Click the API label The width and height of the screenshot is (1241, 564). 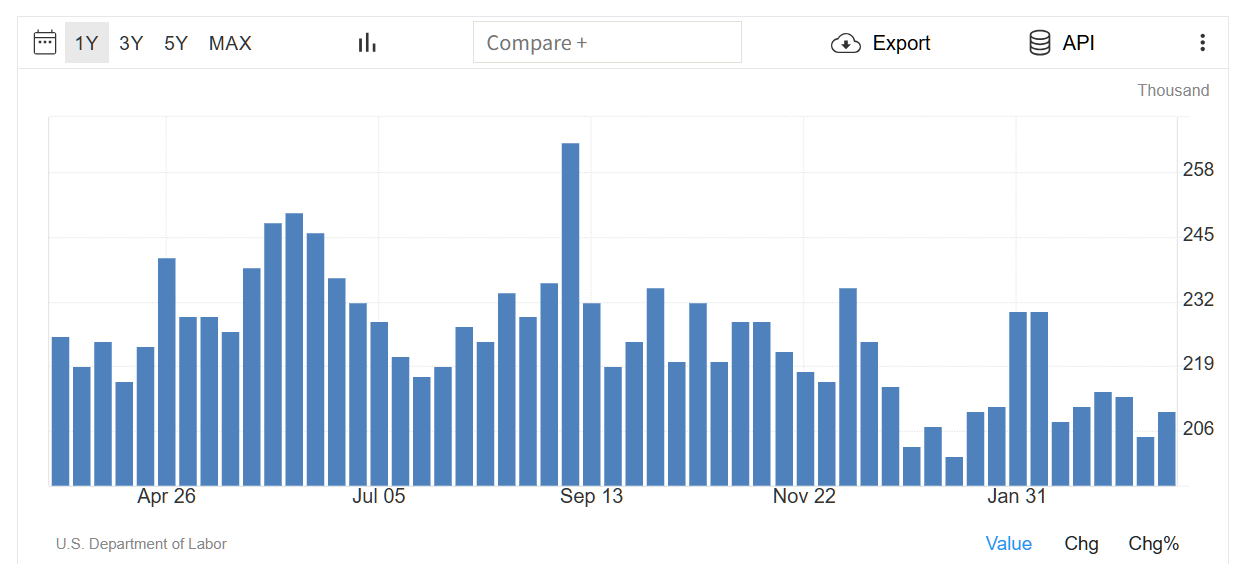point(1078,43)
